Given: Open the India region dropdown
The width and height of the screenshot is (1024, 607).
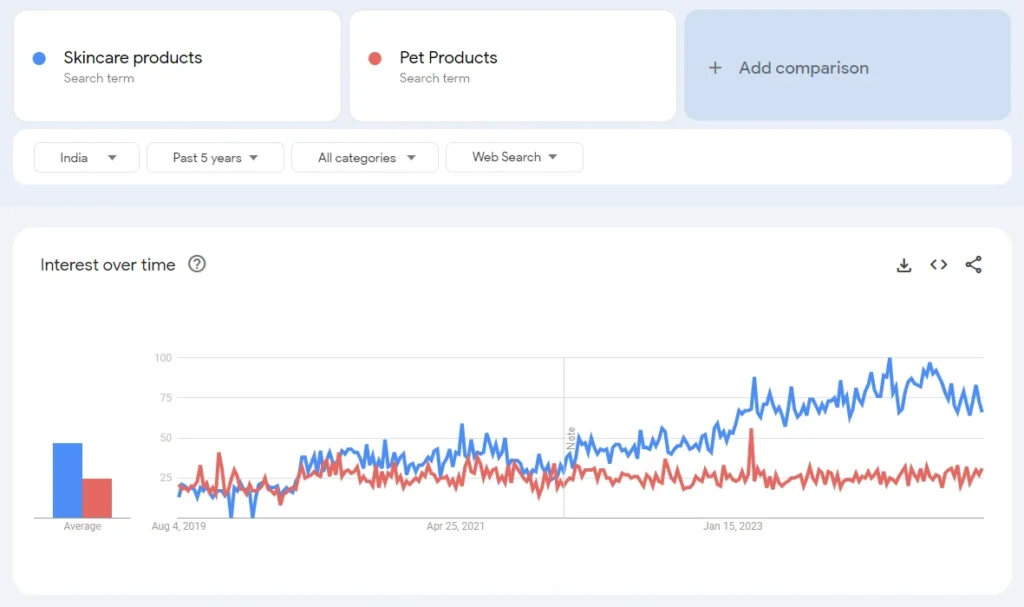Looking at the screenshot, I should click(x=87, y=158).
